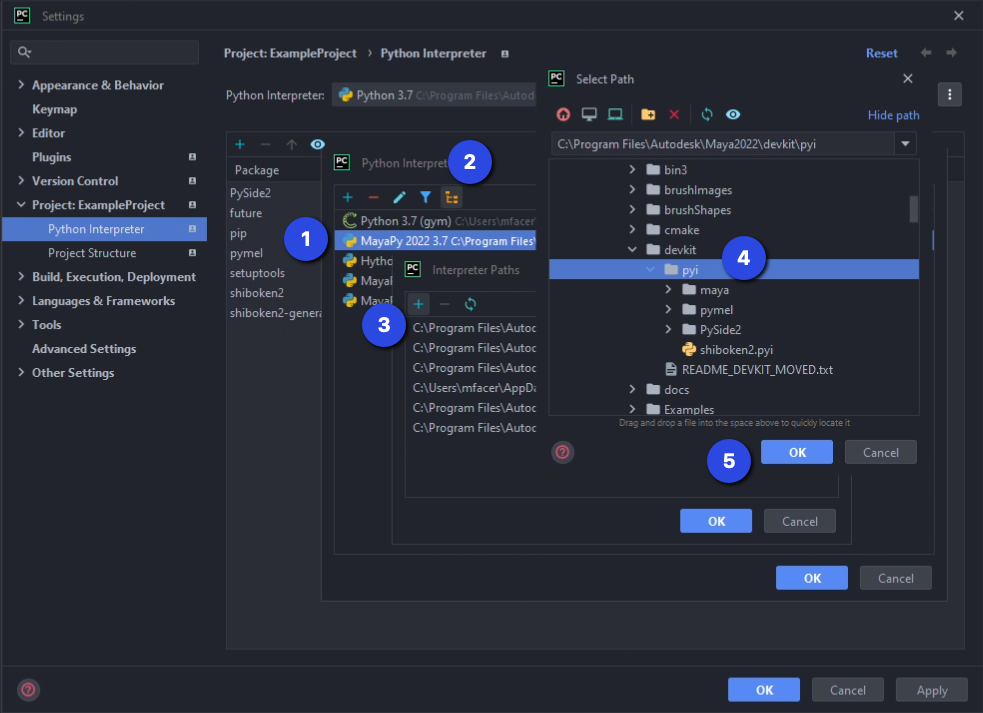Click the settings search field

(x=104, y=51)
